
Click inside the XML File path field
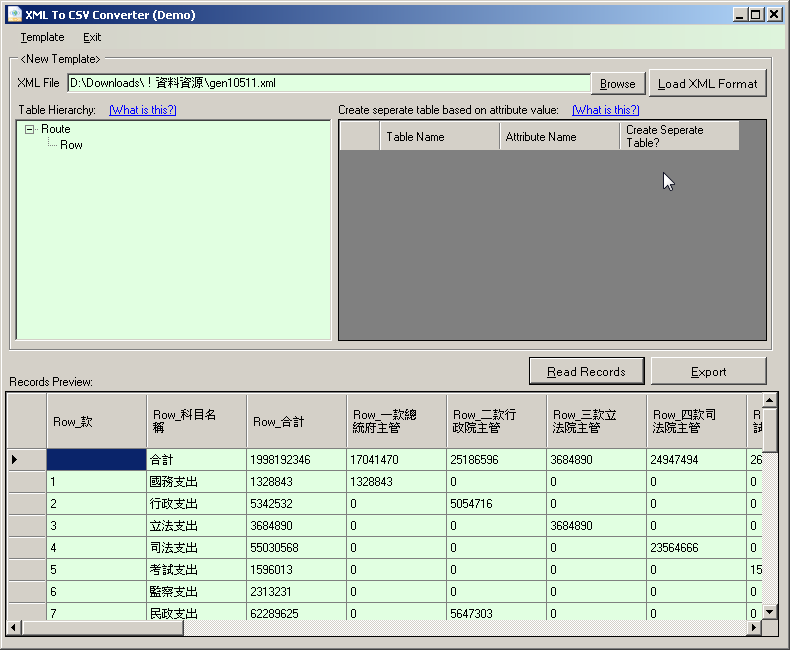pyautogui.click(x=328, y=83)
